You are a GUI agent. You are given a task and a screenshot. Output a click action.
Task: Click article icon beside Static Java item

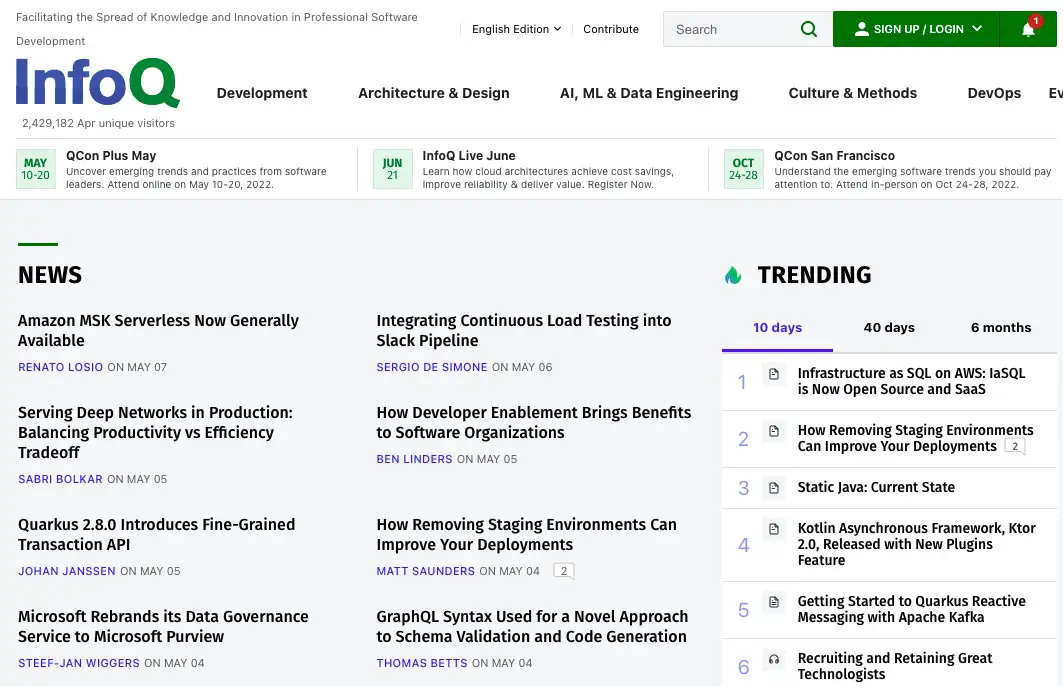coord(774,487)
